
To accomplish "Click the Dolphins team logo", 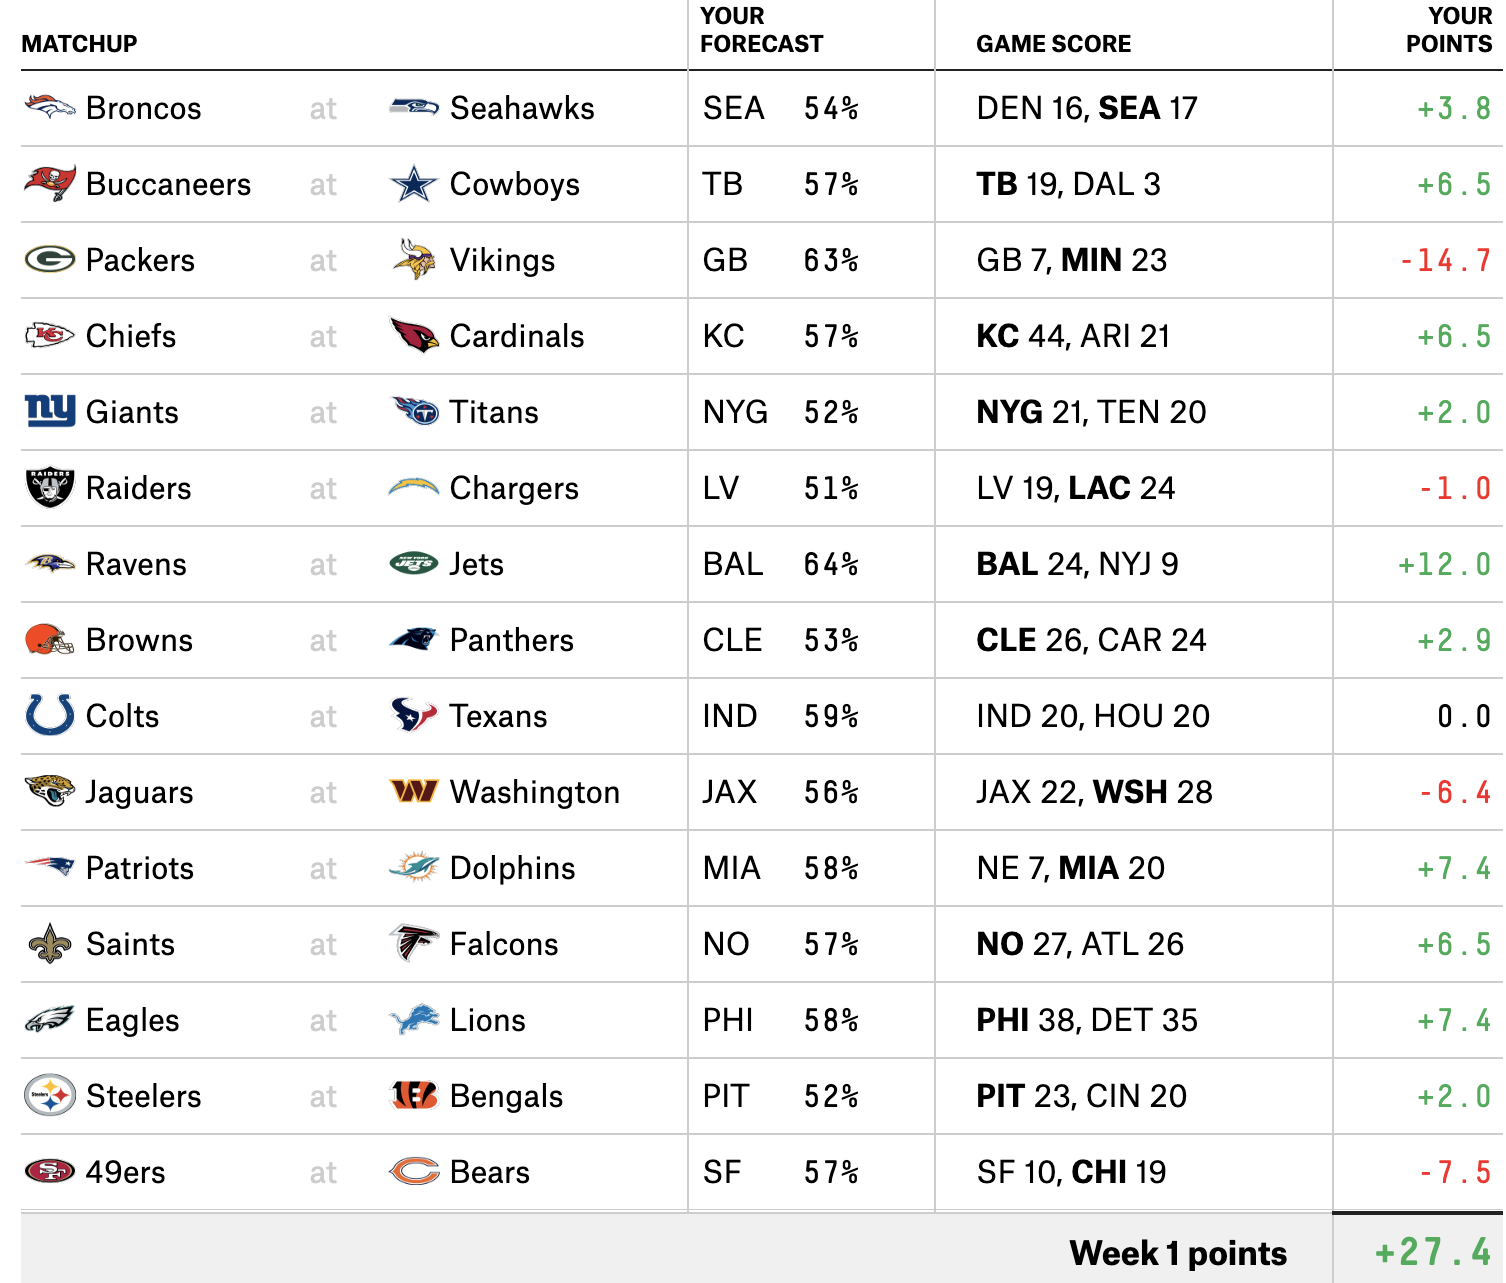I will [x=414, y=867].
